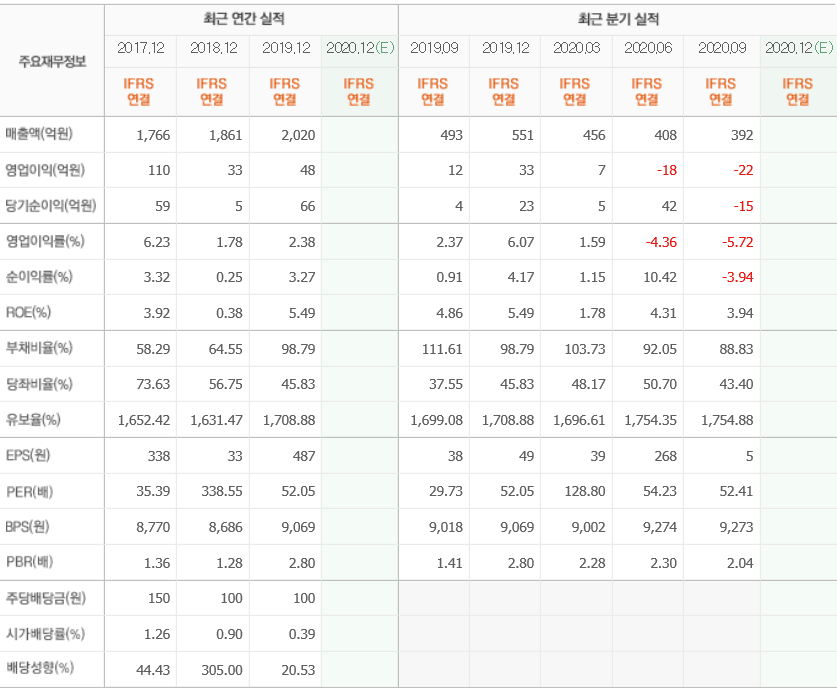Screen dimensions: 837x692
Task: Click the 부채비율(%) row label
Action: (x=39, y=348)
